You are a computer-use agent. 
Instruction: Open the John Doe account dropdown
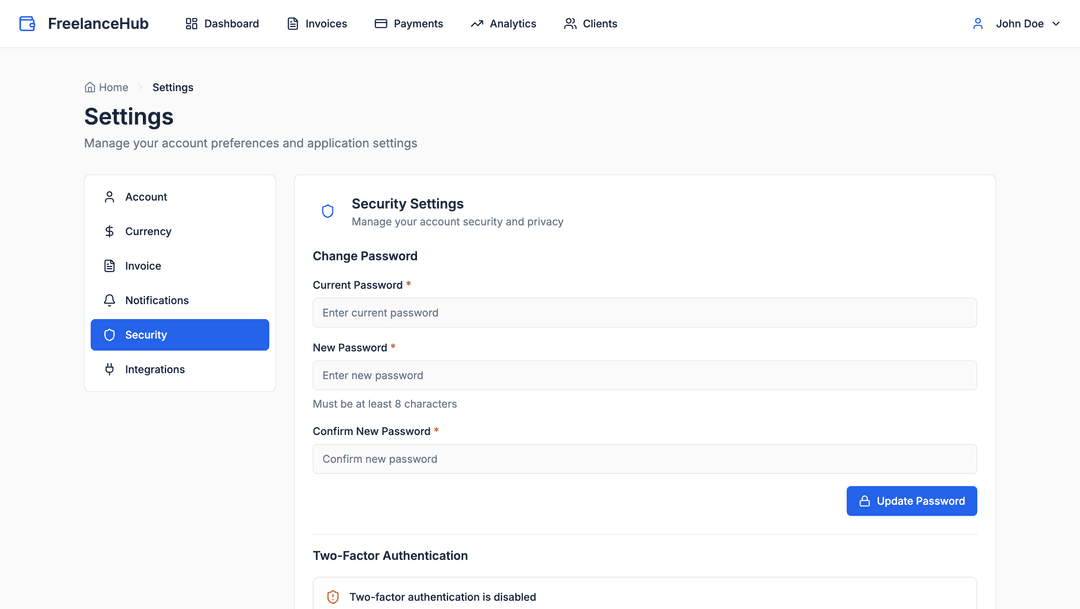[x=1015, y=22]
